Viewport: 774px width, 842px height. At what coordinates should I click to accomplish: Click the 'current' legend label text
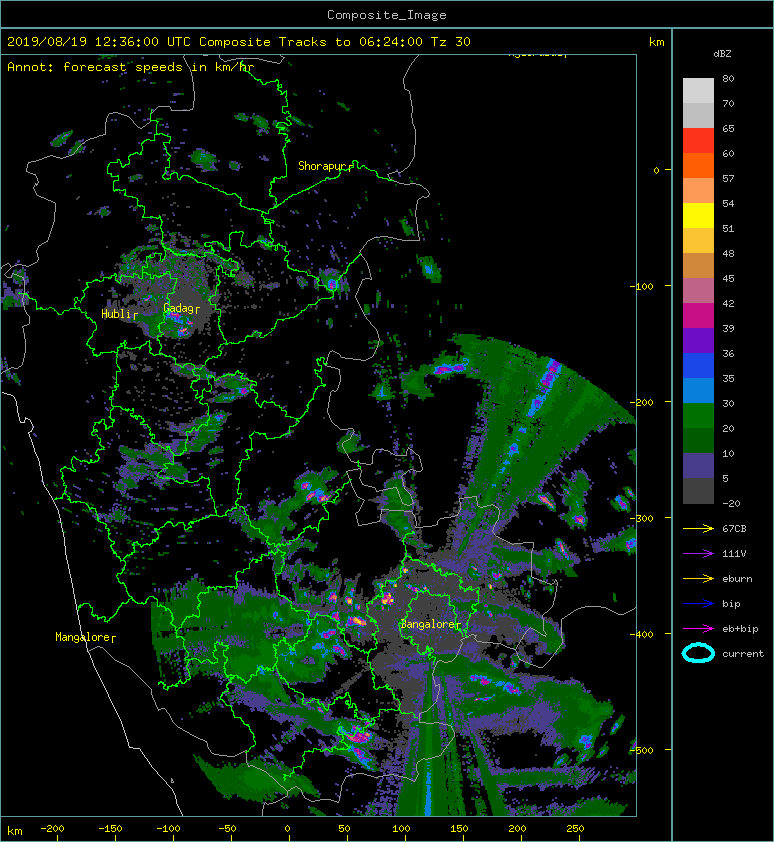pos(743,654)
